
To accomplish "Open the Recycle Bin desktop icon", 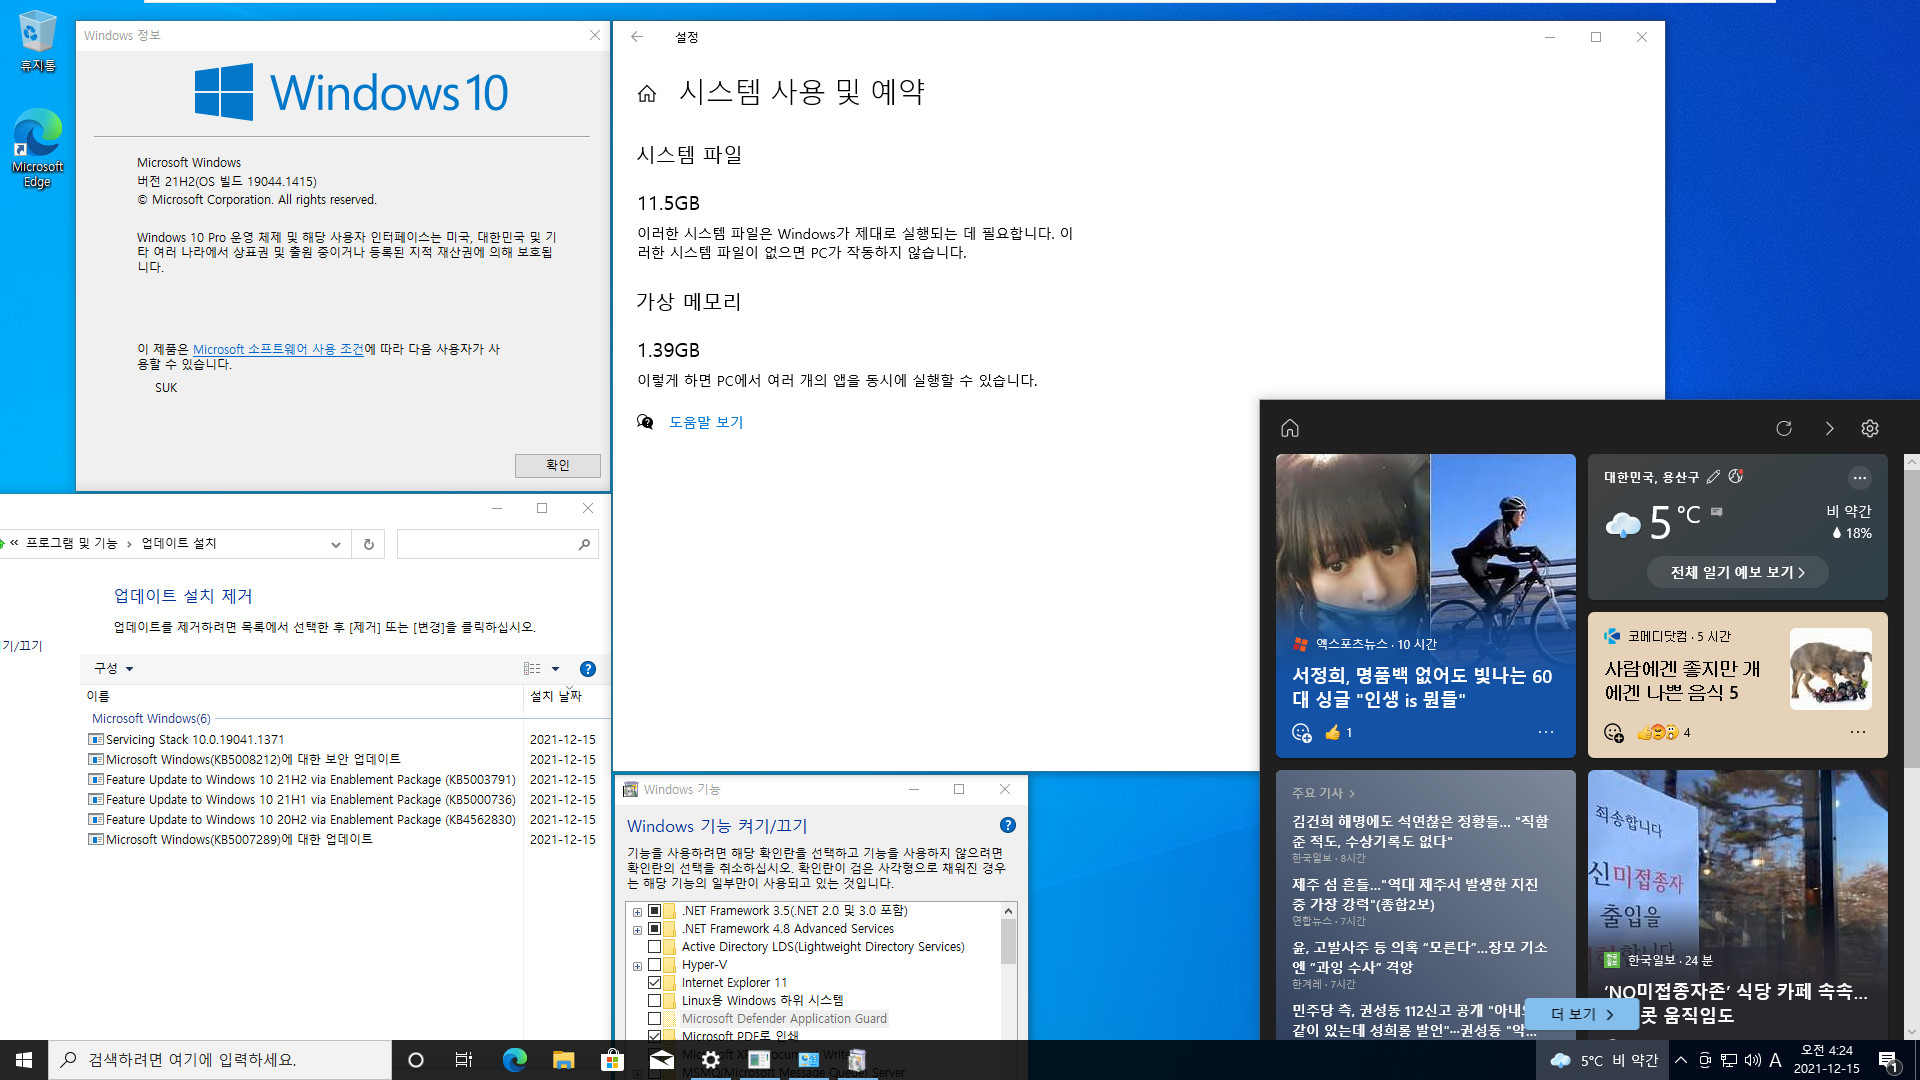I will click(x=37, y=41).
